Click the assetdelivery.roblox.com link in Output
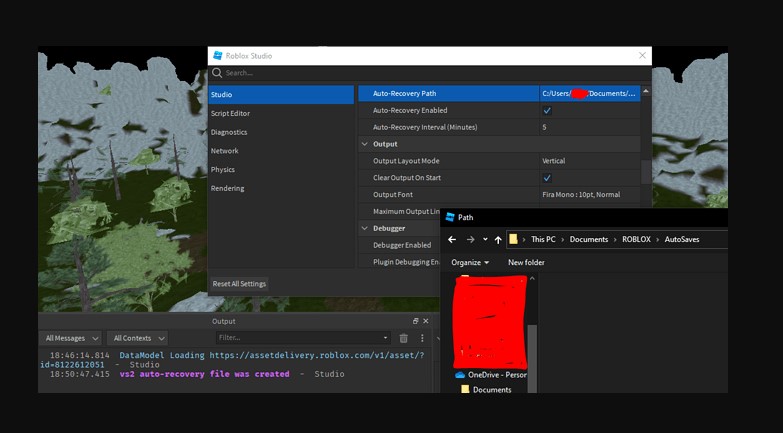The width and height of the screenshot is (783, 433). click(x=232, y=360)
